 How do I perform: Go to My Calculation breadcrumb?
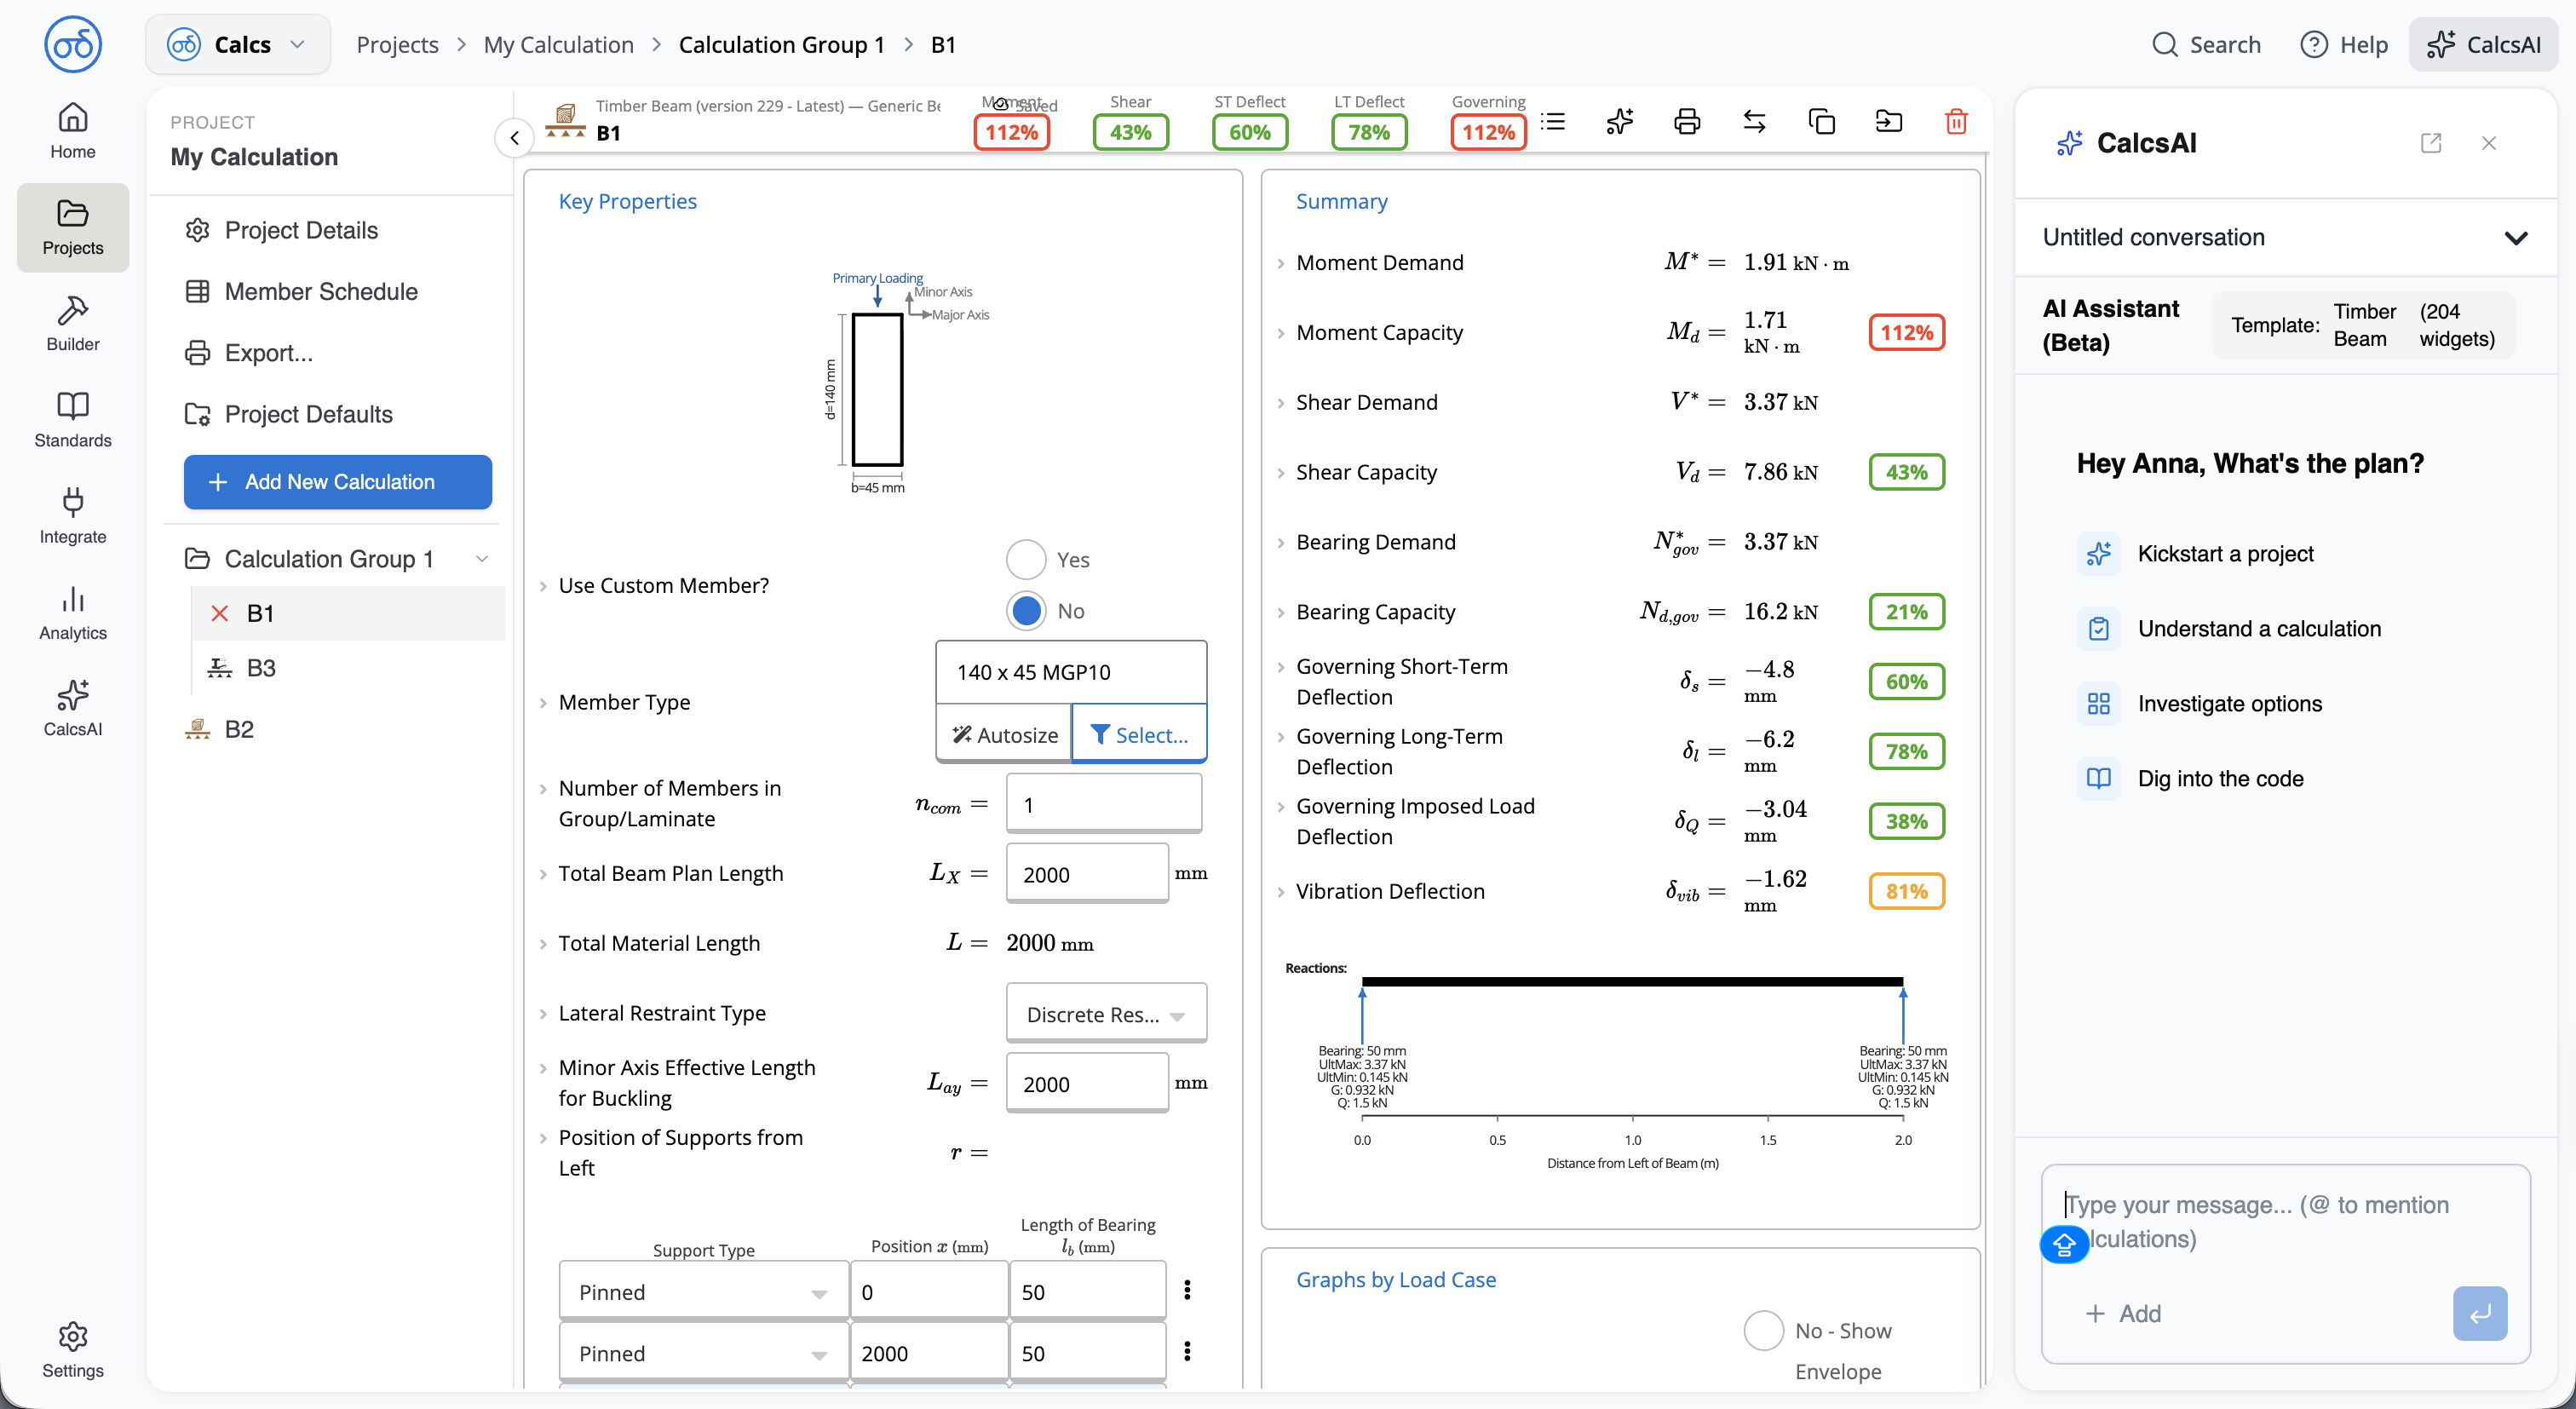pos(558,44)
